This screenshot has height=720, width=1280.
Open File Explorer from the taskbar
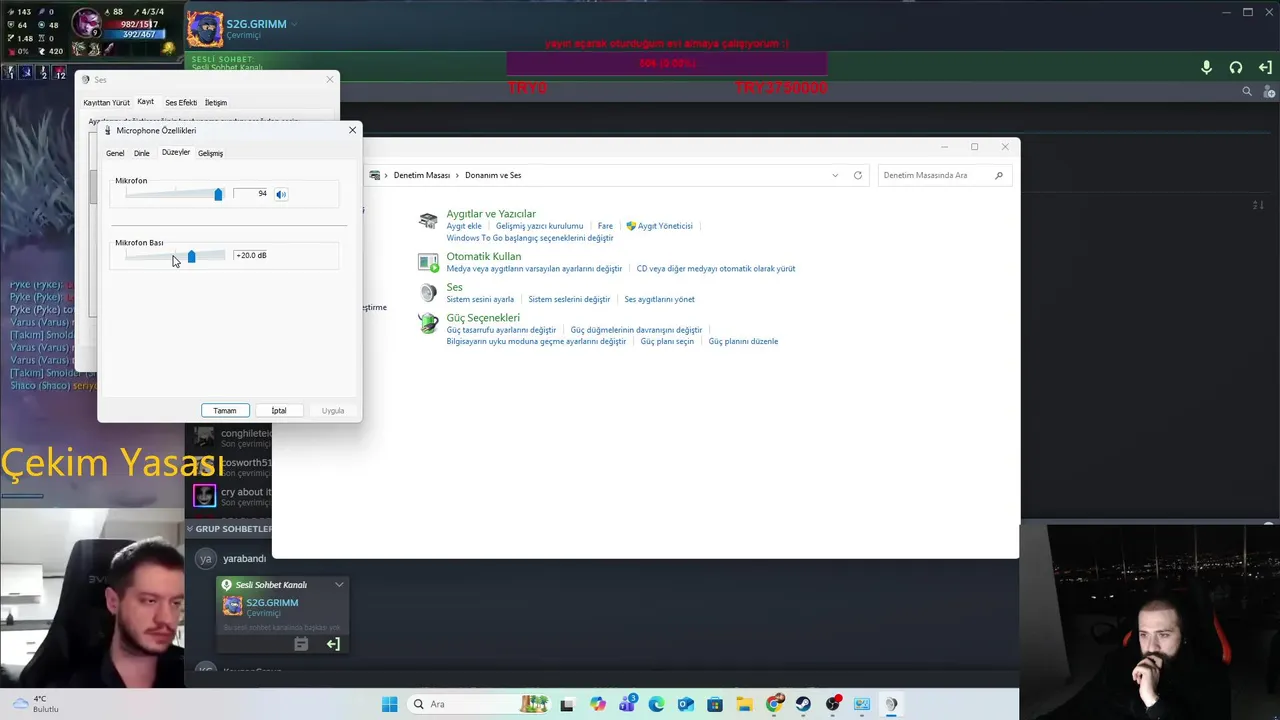pos(745,704)
